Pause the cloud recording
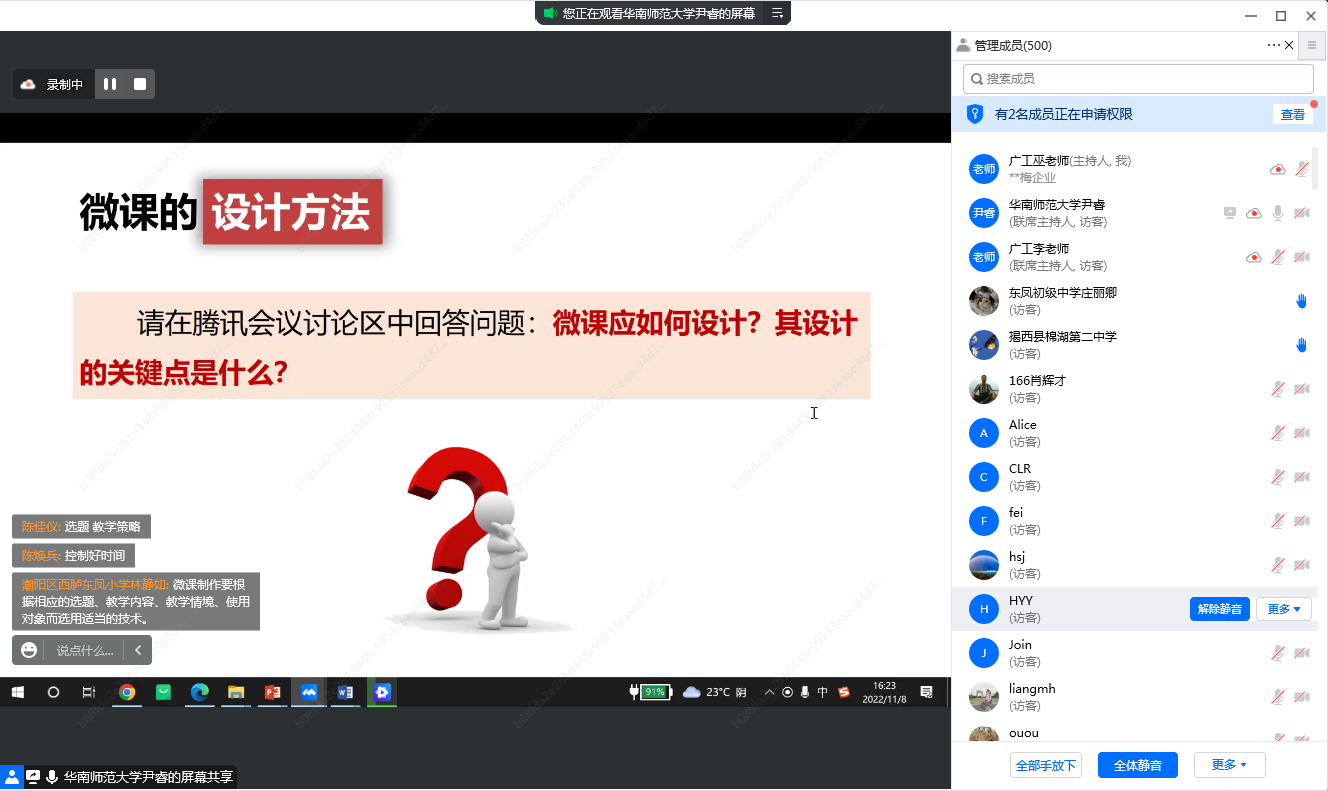This screenshot has height=791, width=1328. pos(110,84)
